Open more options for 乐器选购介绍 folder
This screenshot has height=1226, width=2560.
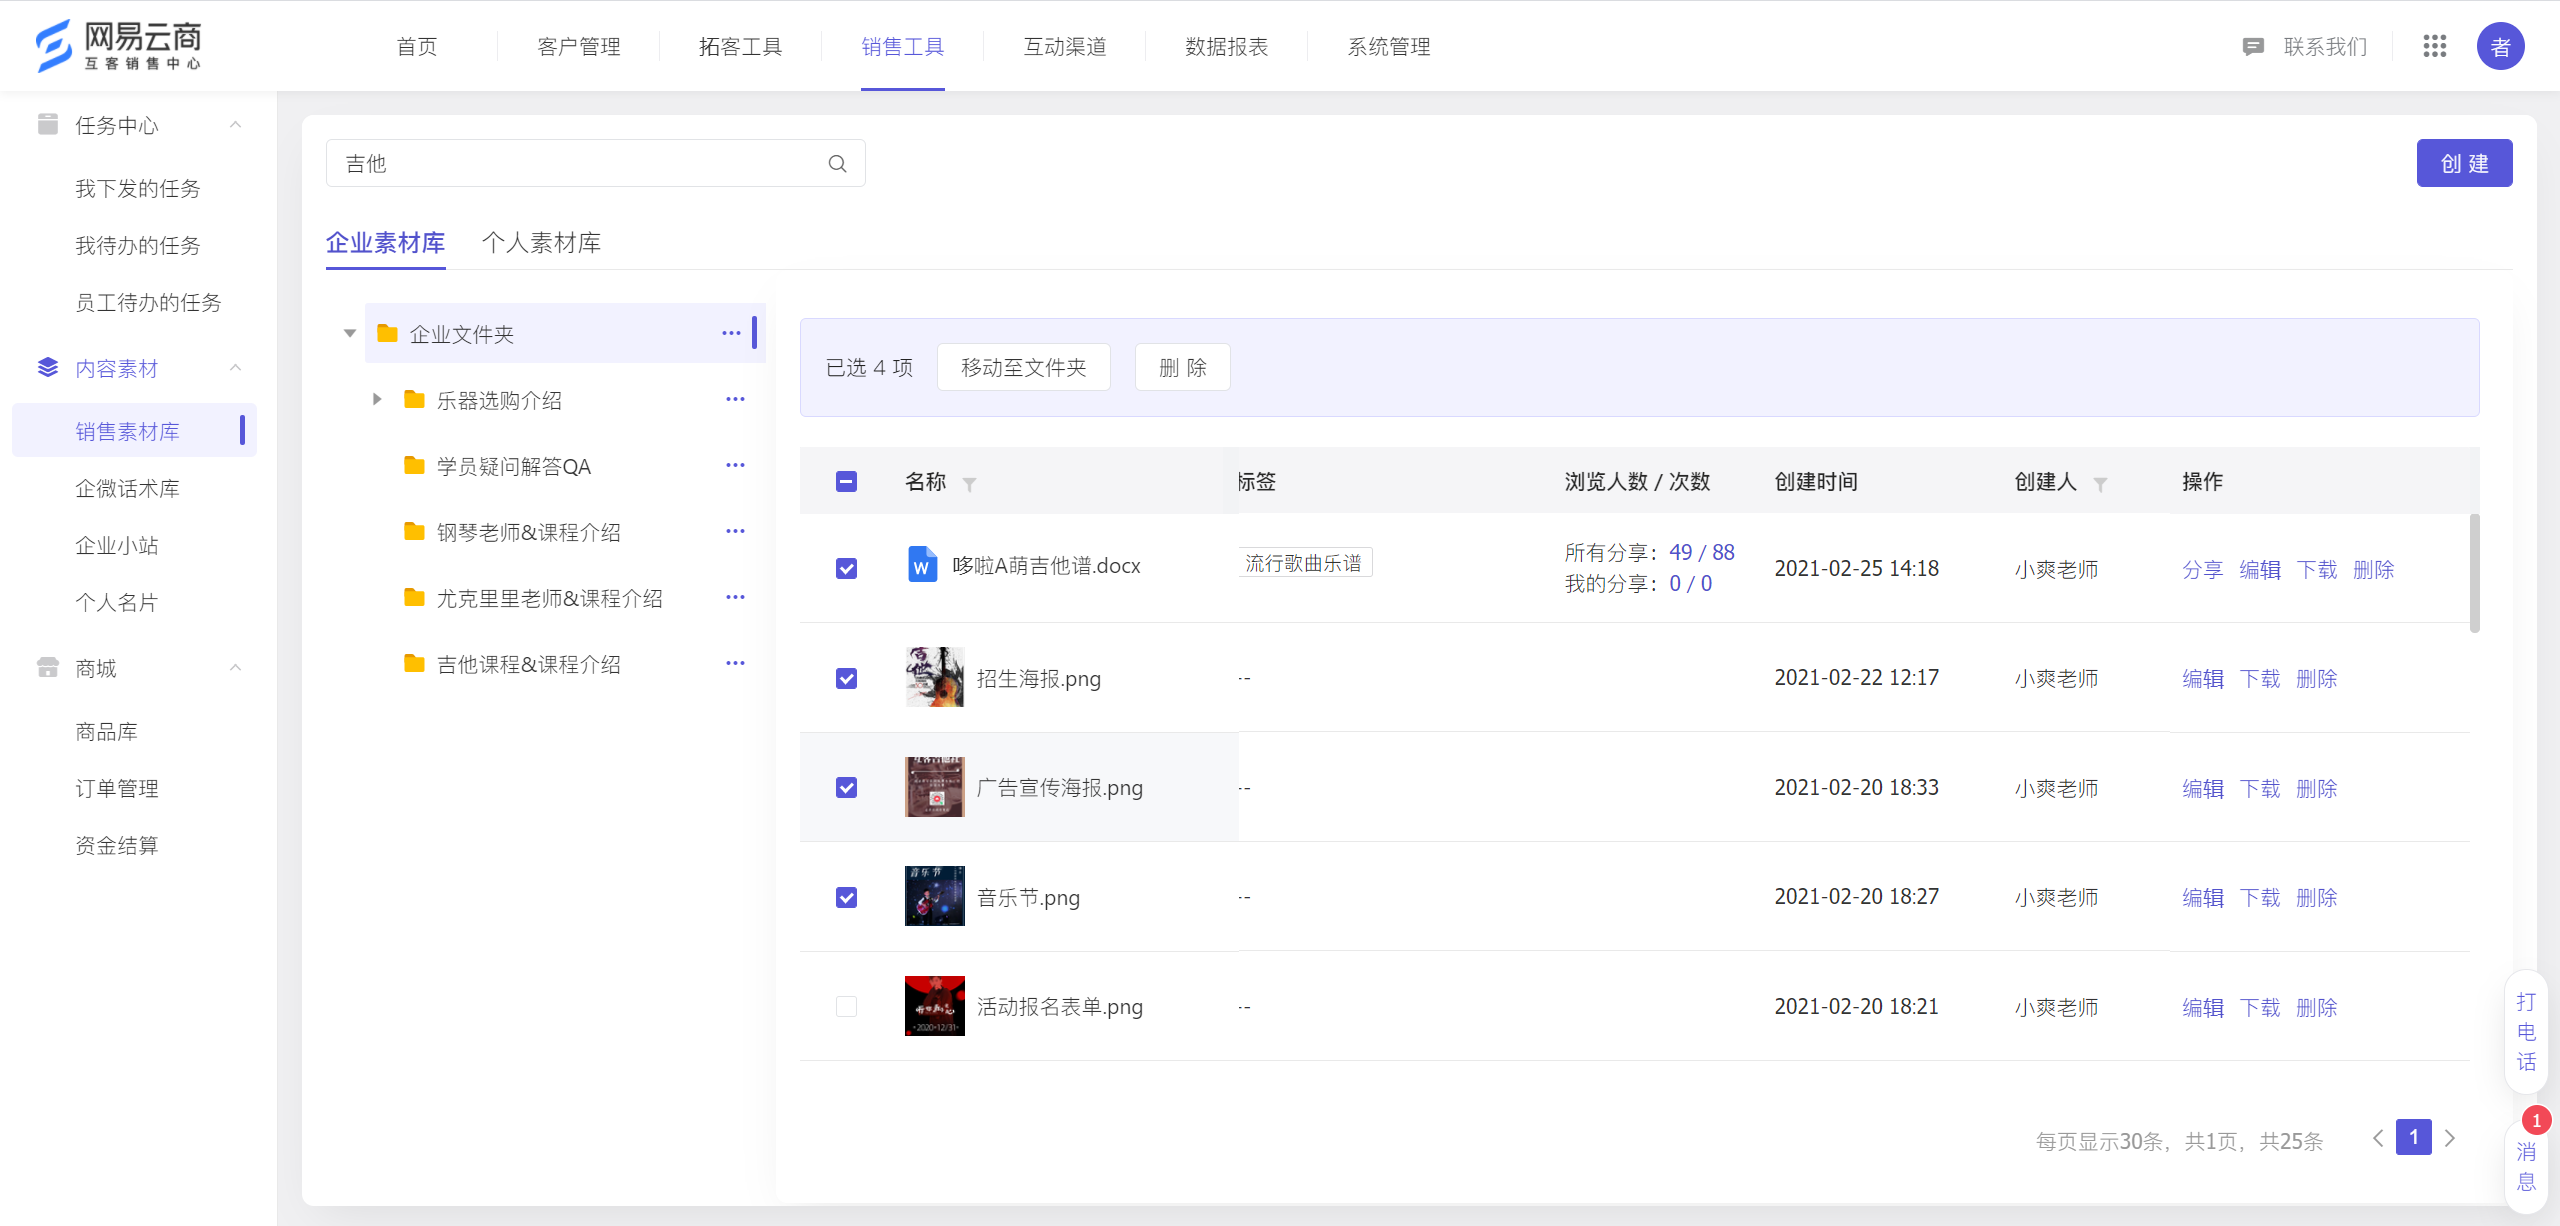[735, 399]
